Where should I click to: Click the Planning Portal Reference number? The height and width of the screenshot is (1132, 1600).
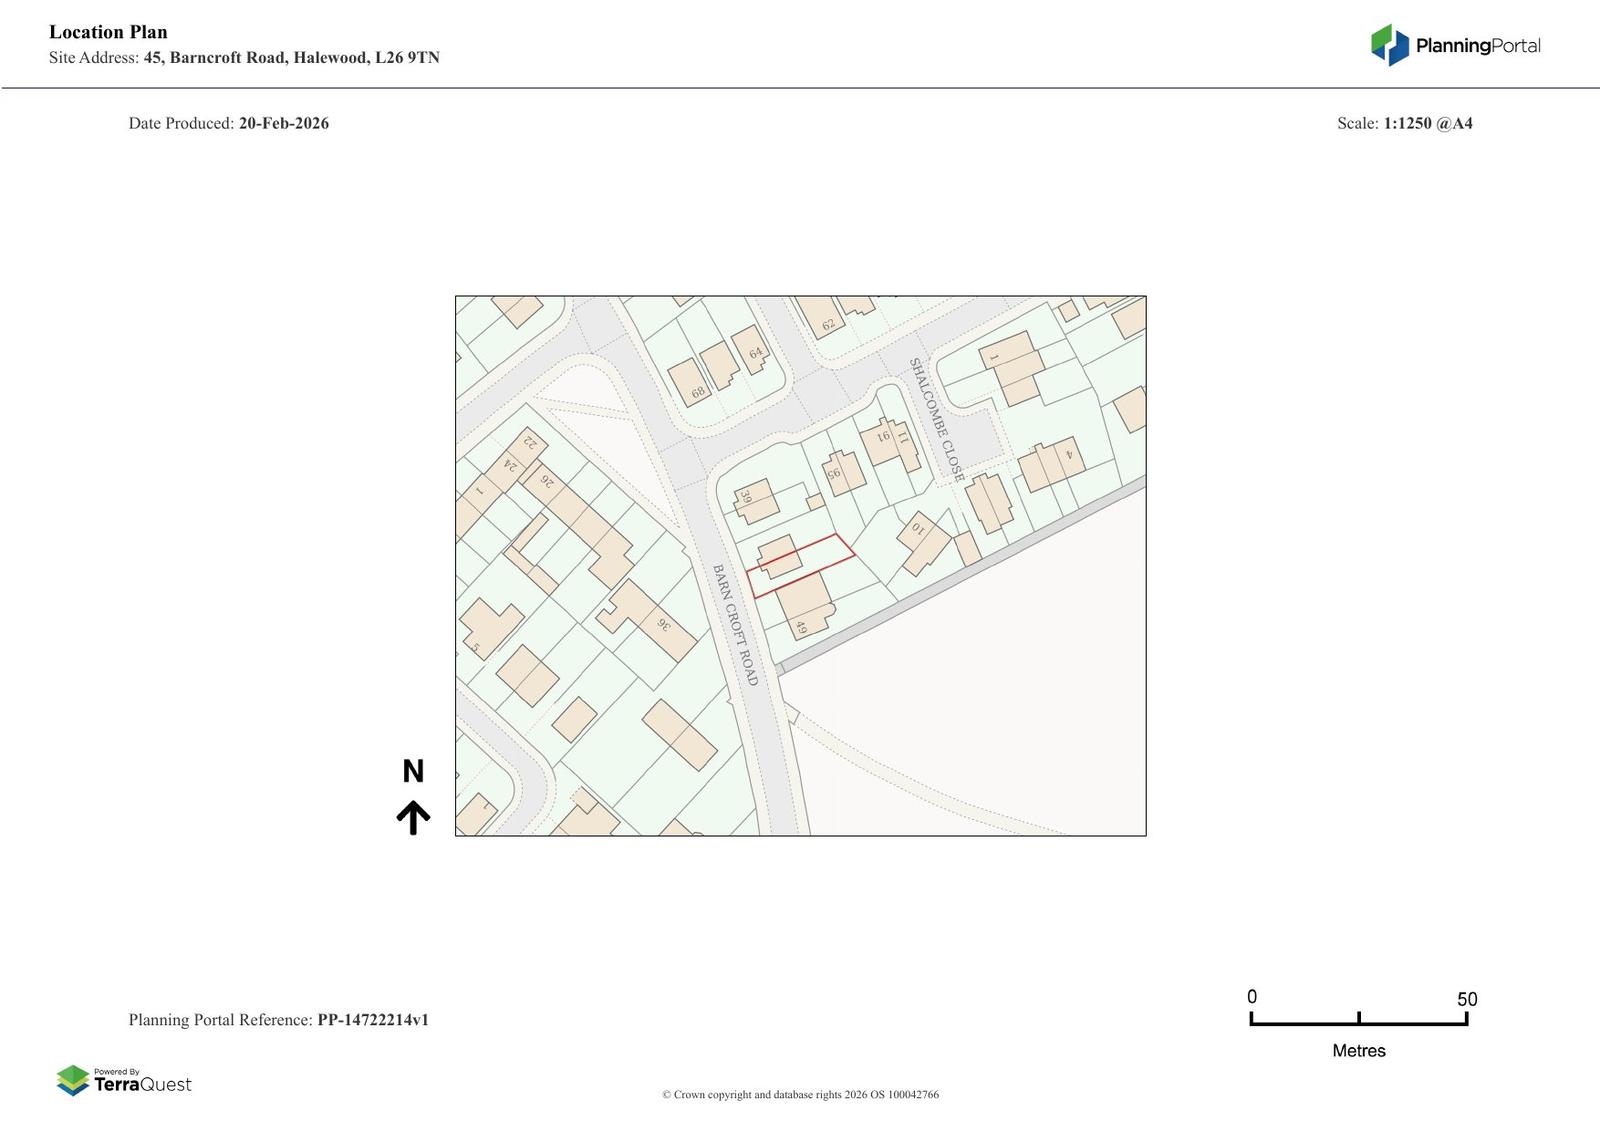coord(373,1020)
